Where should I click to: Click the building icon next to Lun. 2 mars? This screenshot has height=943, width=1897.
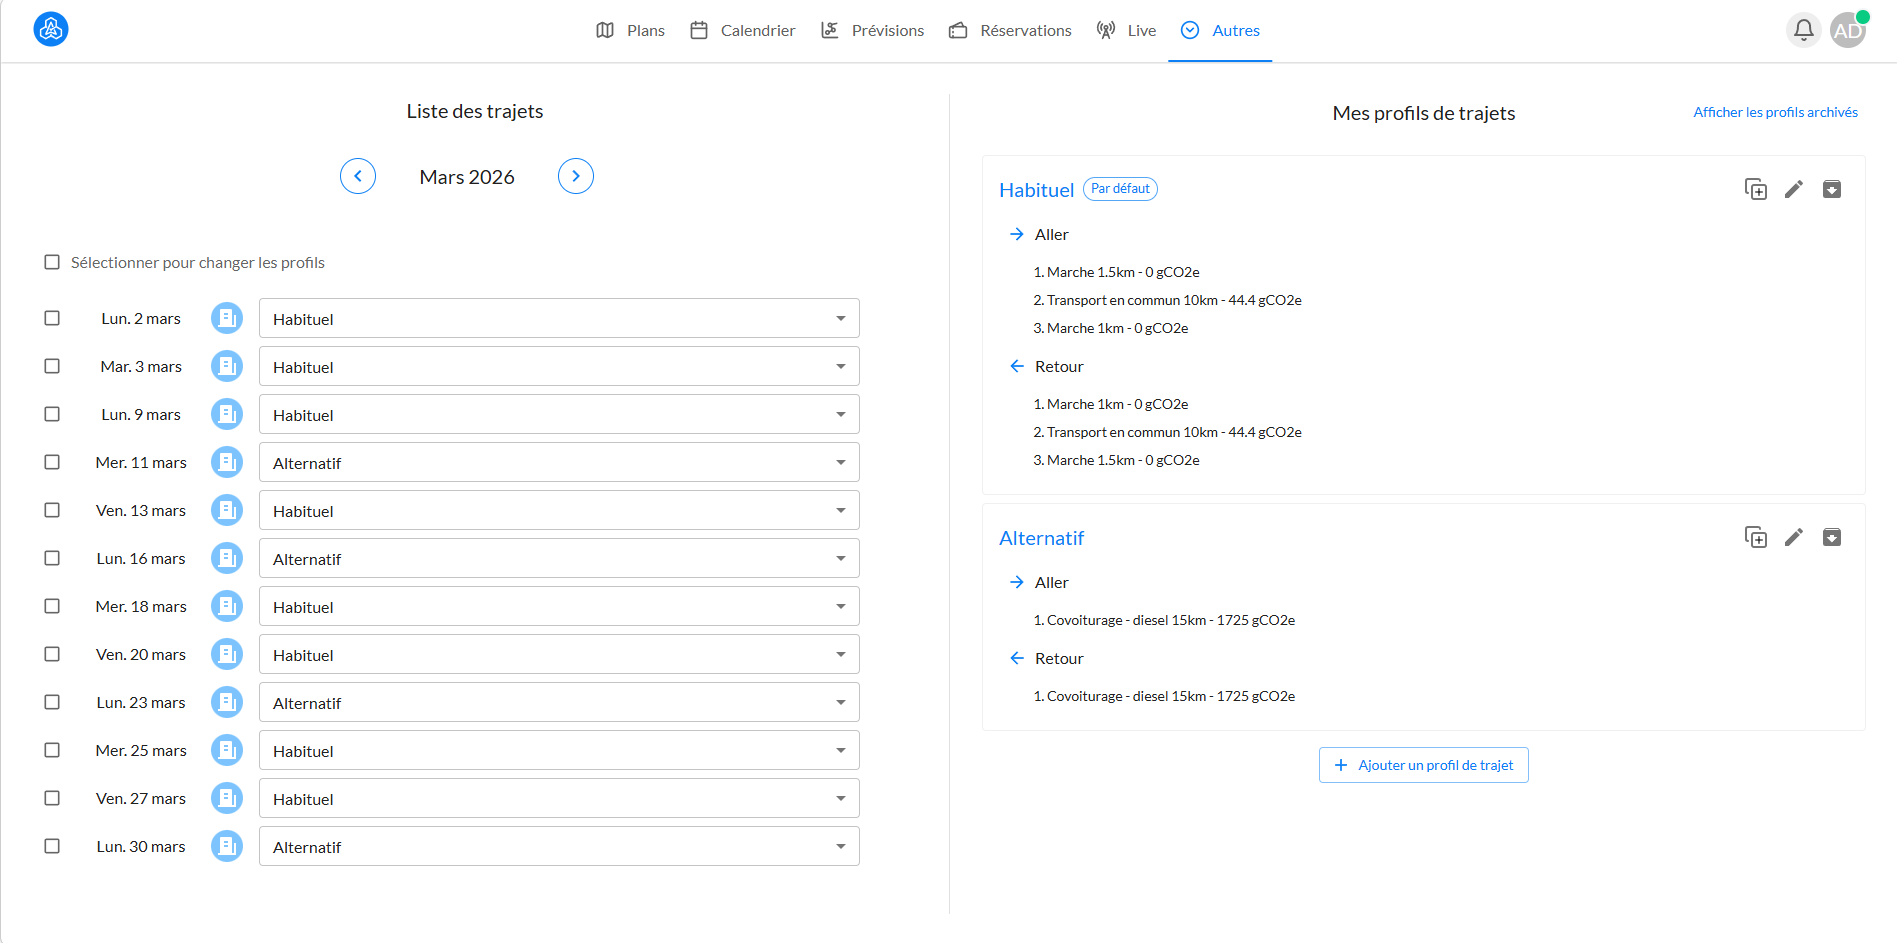tap(227, 317)
